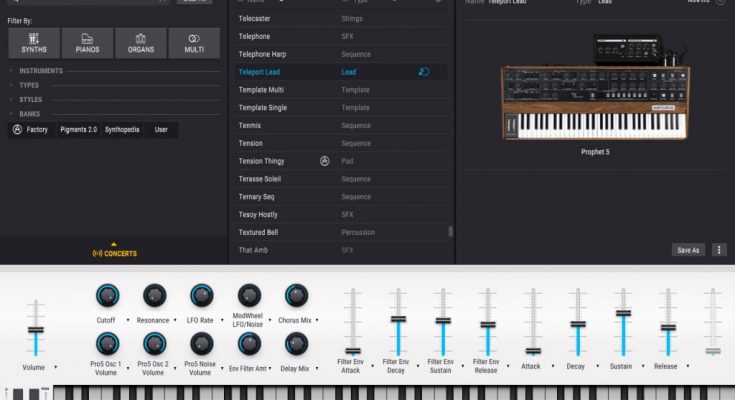Screen dimensions: 735x400
Task: Click the Arturia badge beside Tension Thingy
Action: coord(324,161)
